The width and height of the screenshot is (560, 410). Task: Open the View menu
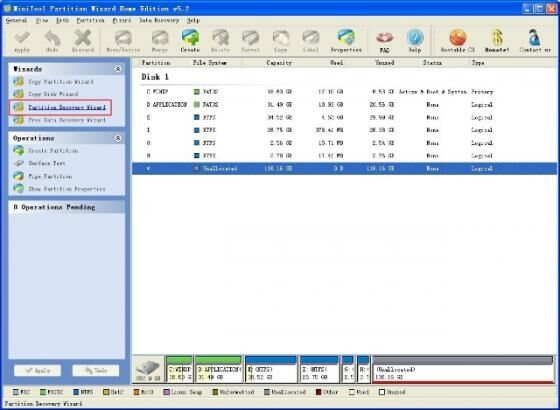pos(42,20)
